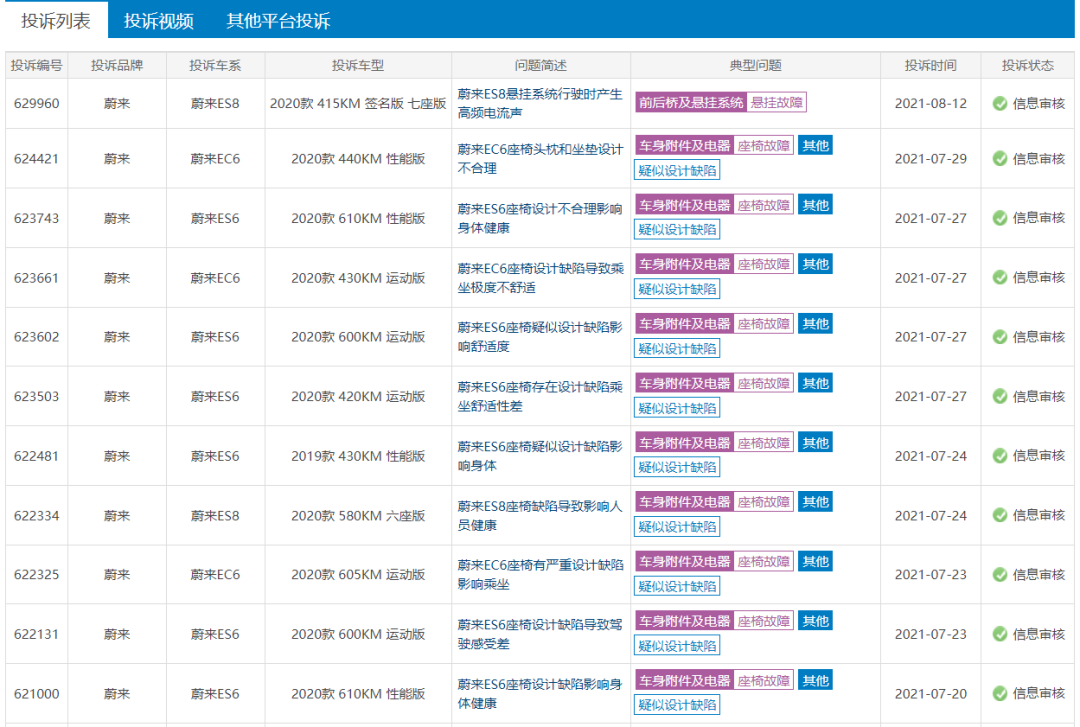
Task: Open complaint 蔚来ES6座椅疑似设计缺陷影响舒适度
Action: [540, 337]
